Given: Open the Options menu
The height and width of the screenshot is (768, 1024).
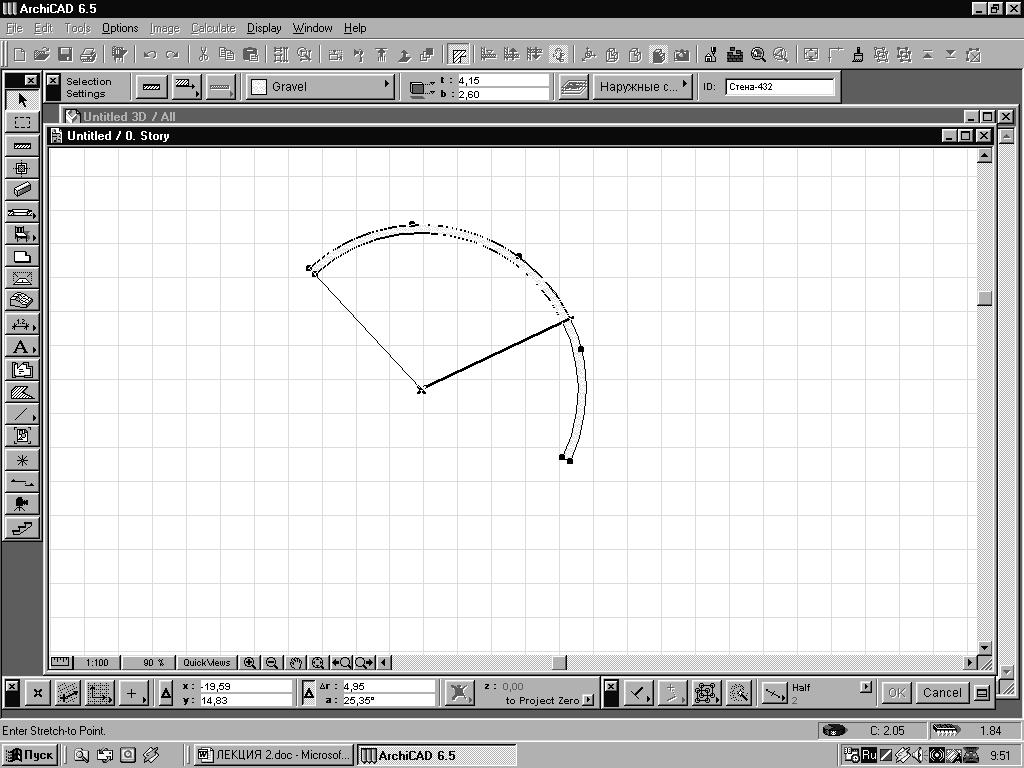Looking at the screenshot, I should tap(120, 28).
